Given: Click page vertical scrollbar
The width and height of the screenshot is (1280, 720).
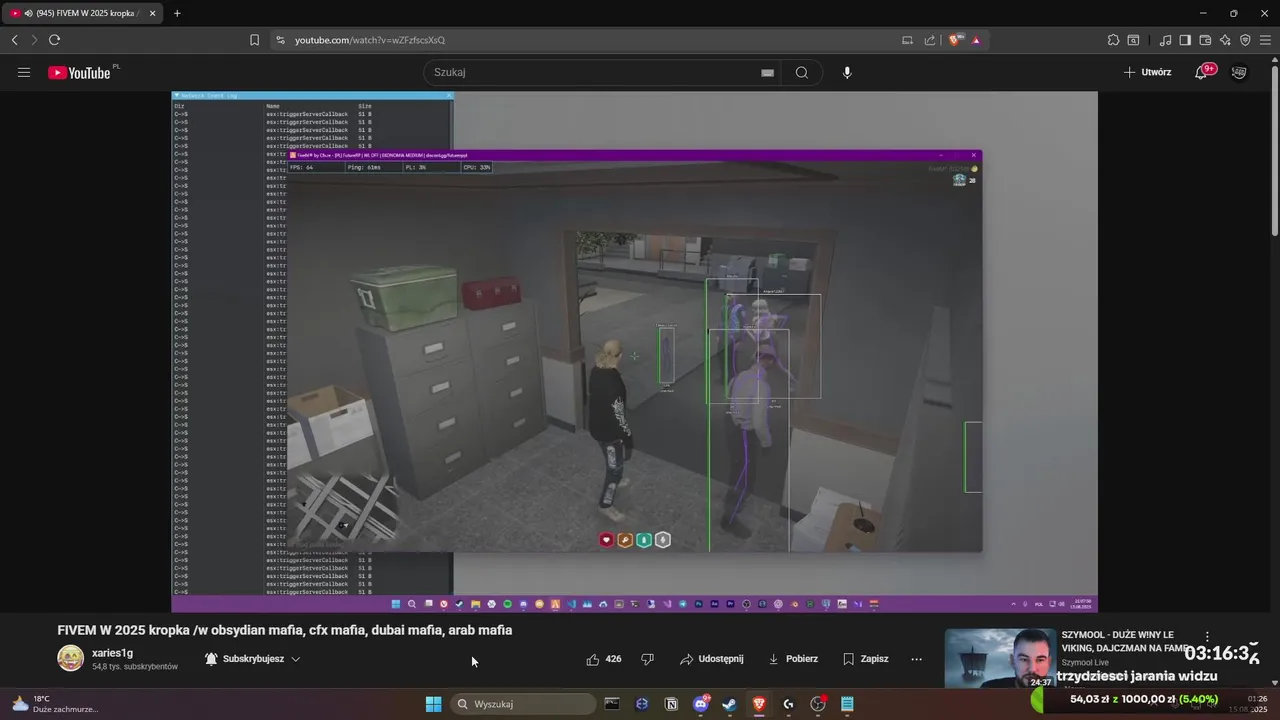Looking at the screenshot, I should click(1275, 150).
